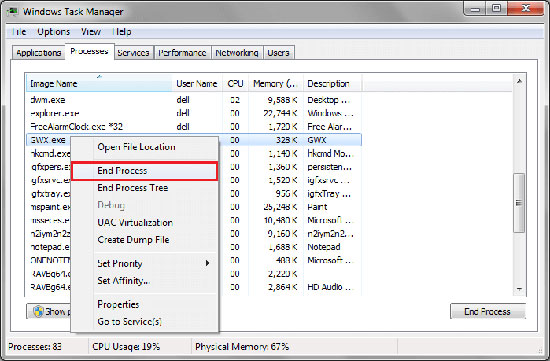Click the End Process button at bottom right
This screenshot has height=361, width=550.
click(488, 311)
